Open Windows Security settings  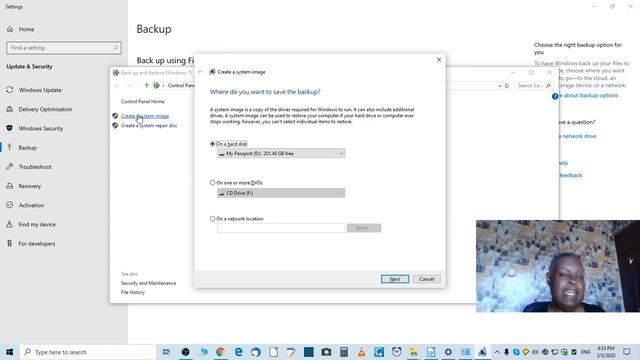41,128
